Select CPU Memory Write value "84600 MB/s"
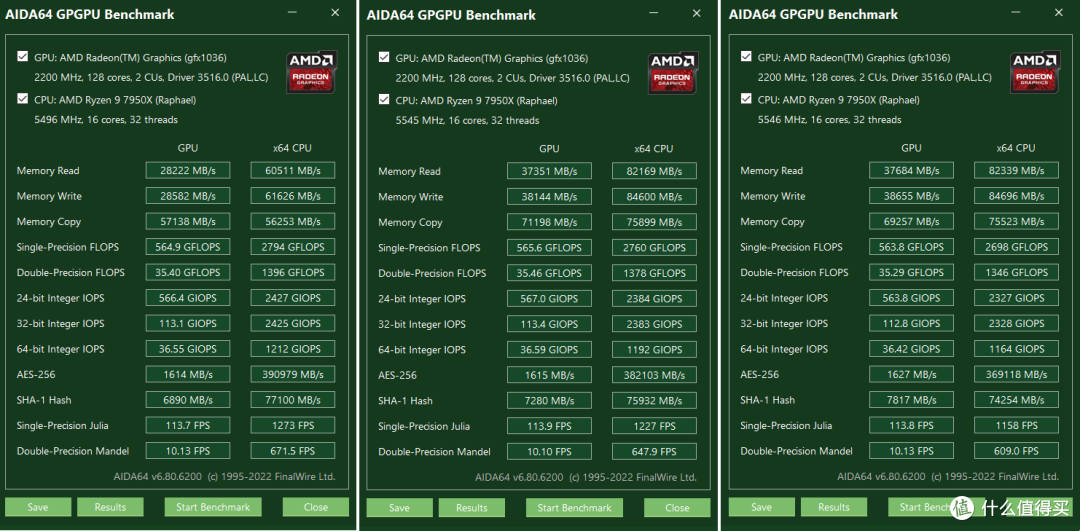 [x=654, y=197]
